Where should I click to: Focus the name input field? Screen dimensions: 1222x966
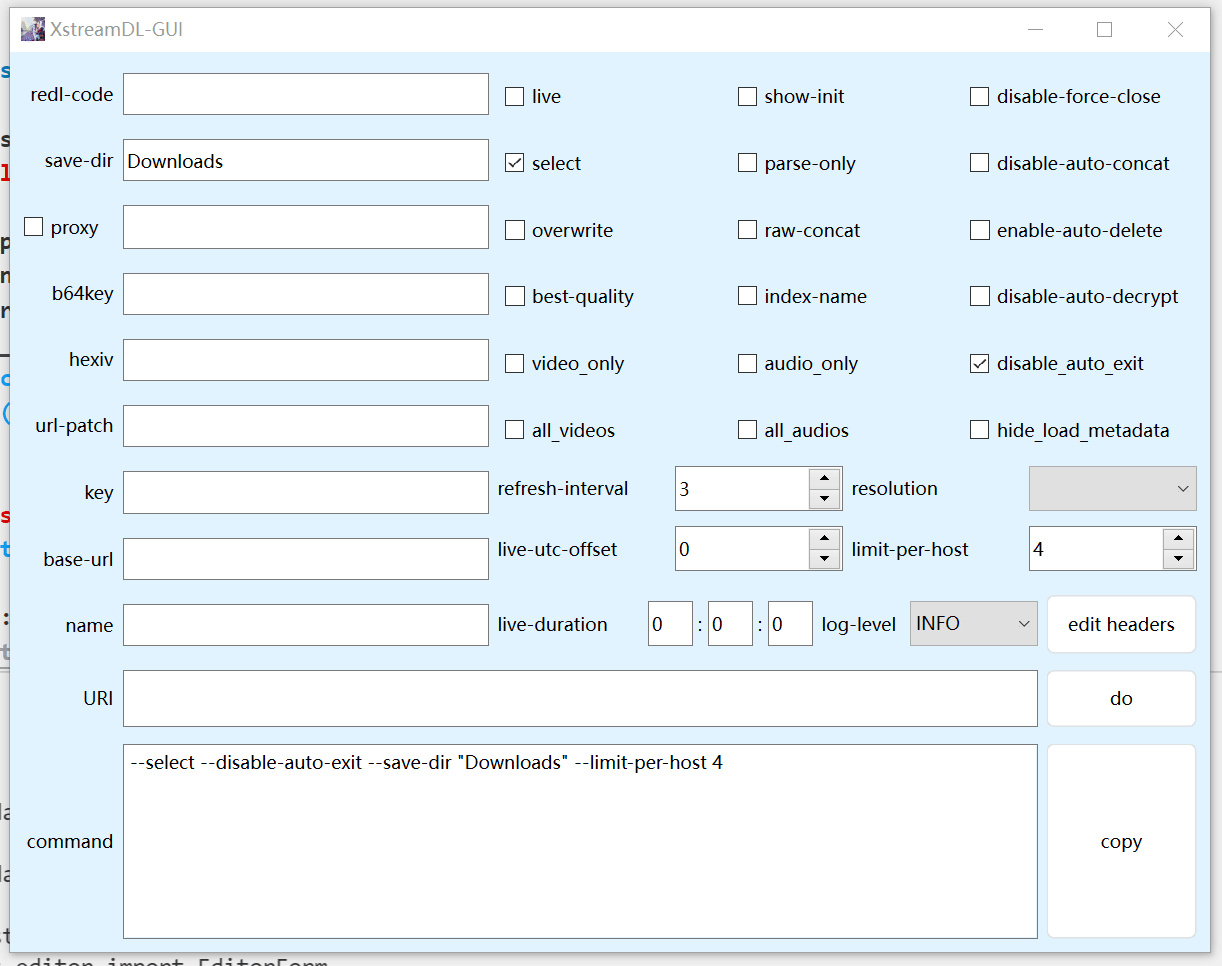click(x=306, y=625)
